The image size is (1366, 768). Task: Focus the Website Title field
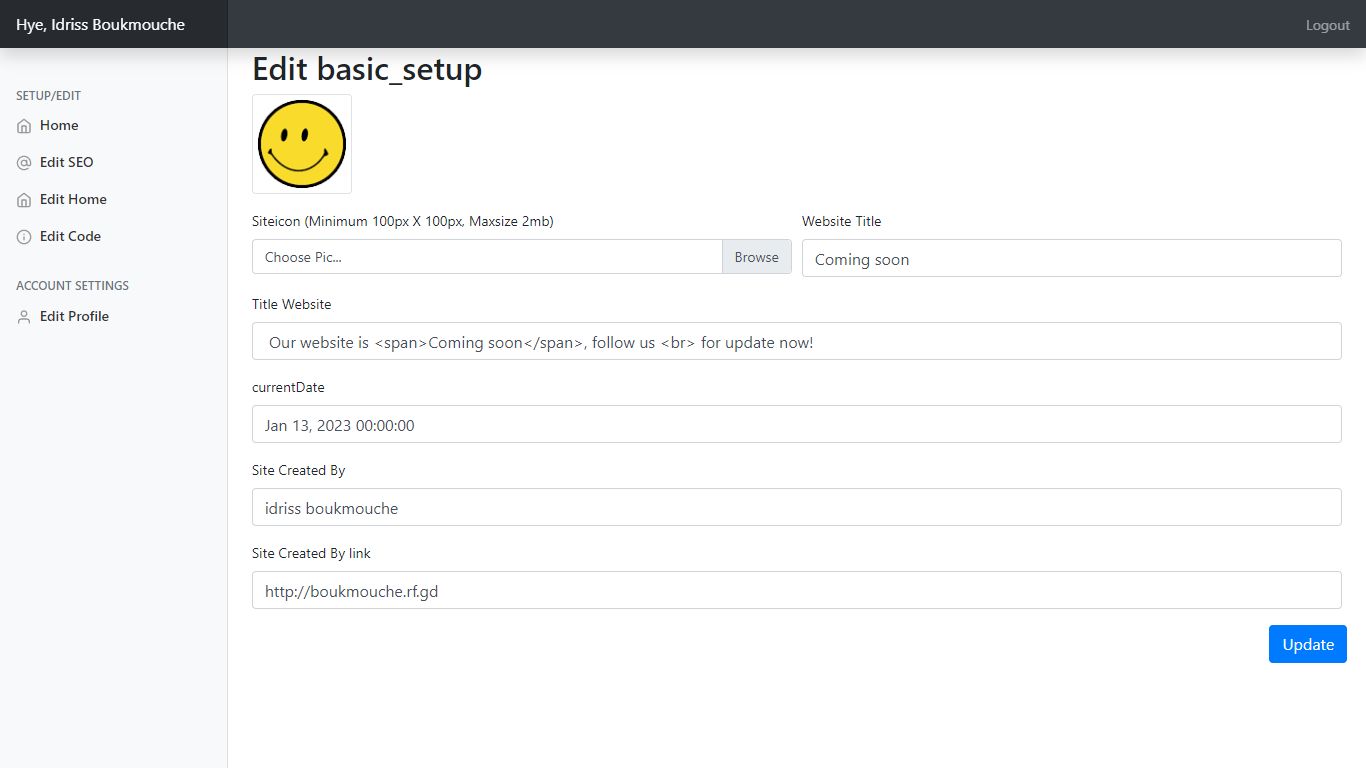(x=1072, y=258)
